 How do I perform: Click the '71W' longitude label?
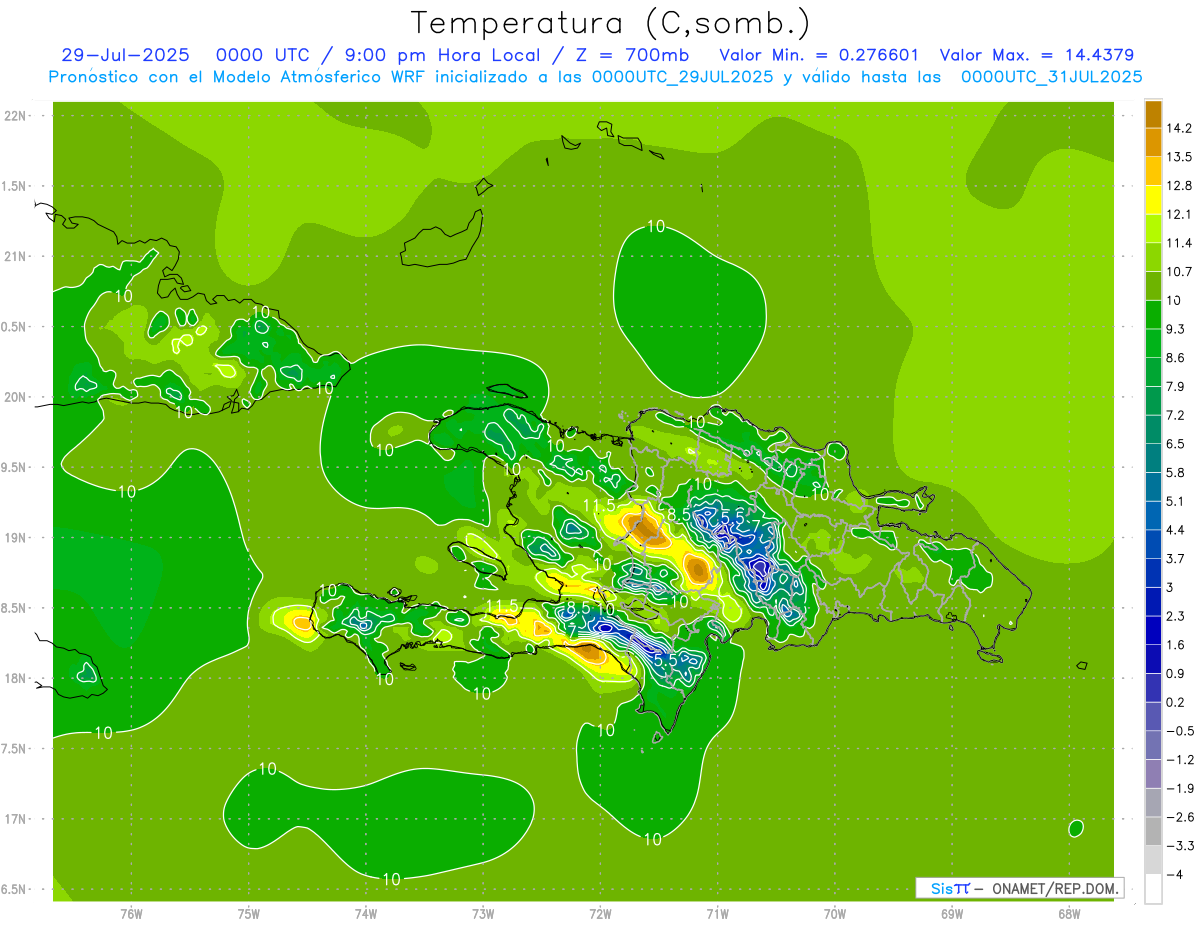717,913
